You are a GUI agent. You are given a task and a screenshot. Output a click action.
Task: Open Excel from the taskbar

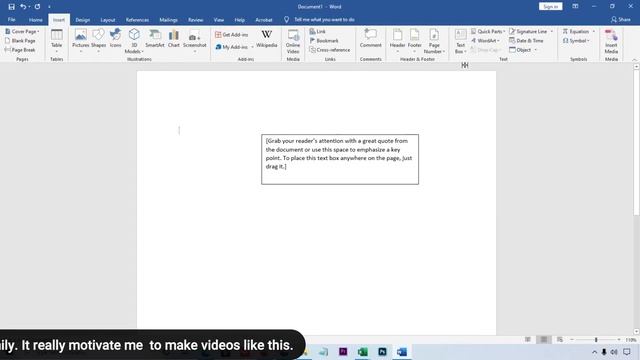(x=362, y=352)
